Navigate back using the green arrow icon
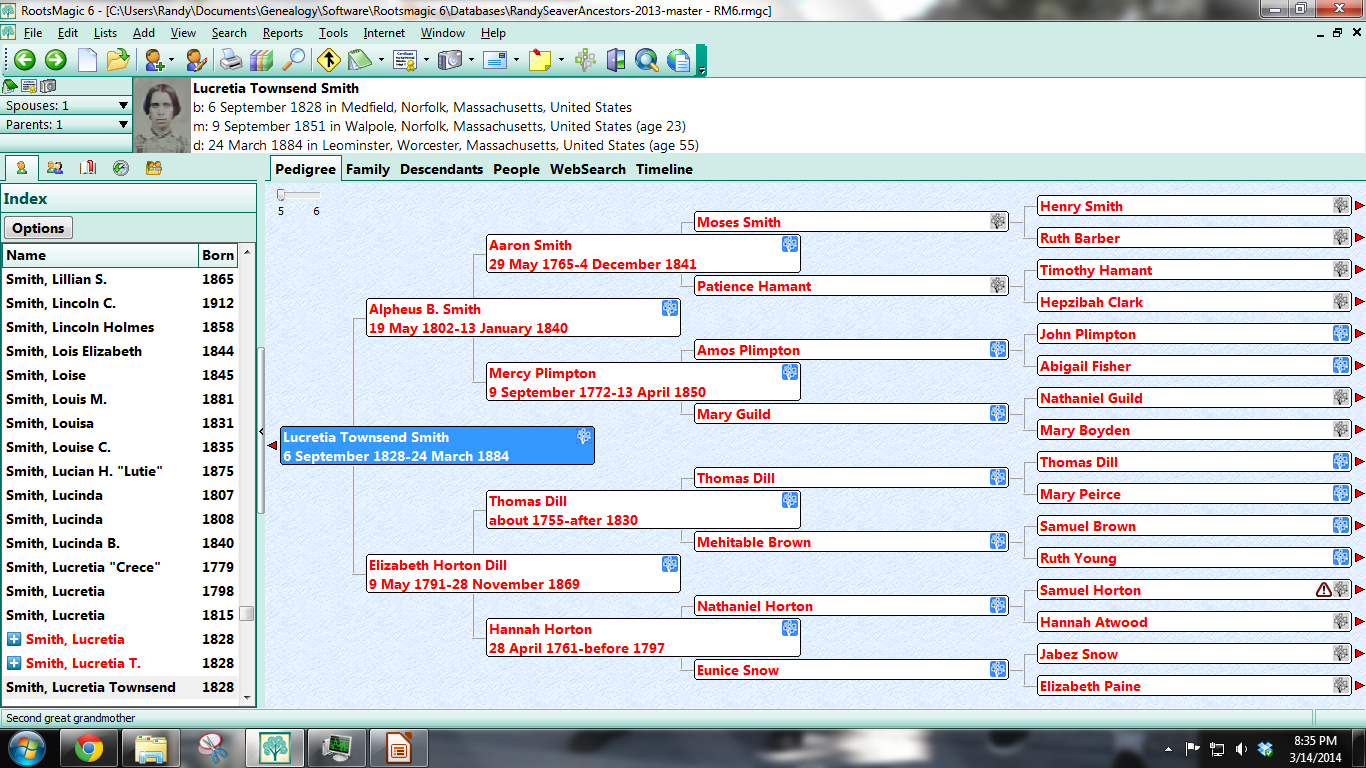 pyautogui.click(x=23, y=60)
